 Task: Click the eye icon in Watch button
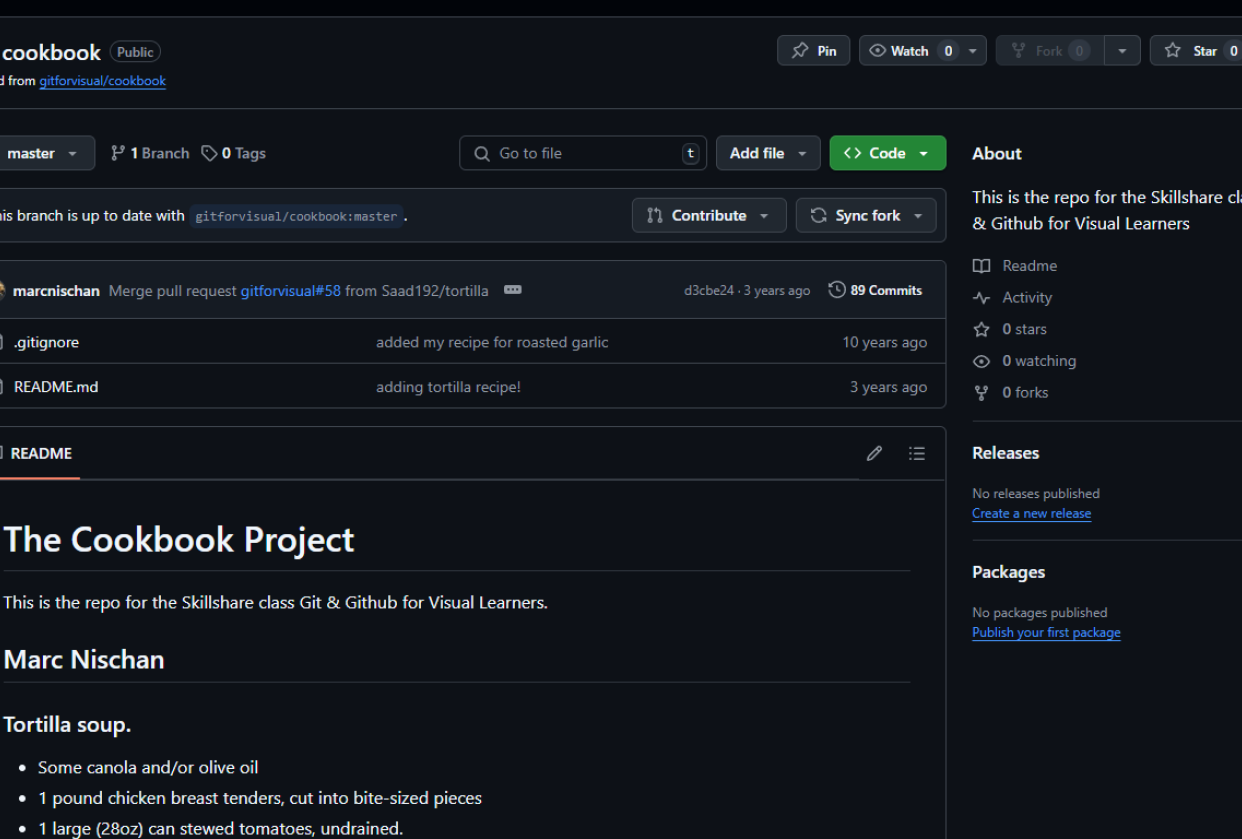(878, 51)
